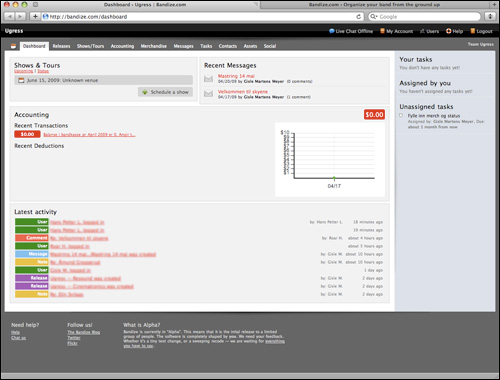Click the Live Chat Offline speech bubble icon

(331, 31)
